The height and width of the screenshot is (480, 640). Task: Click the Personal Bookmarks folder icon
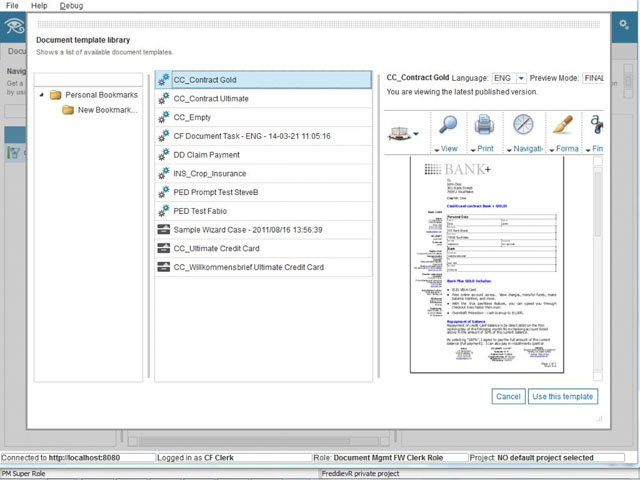tap(57, 95)
